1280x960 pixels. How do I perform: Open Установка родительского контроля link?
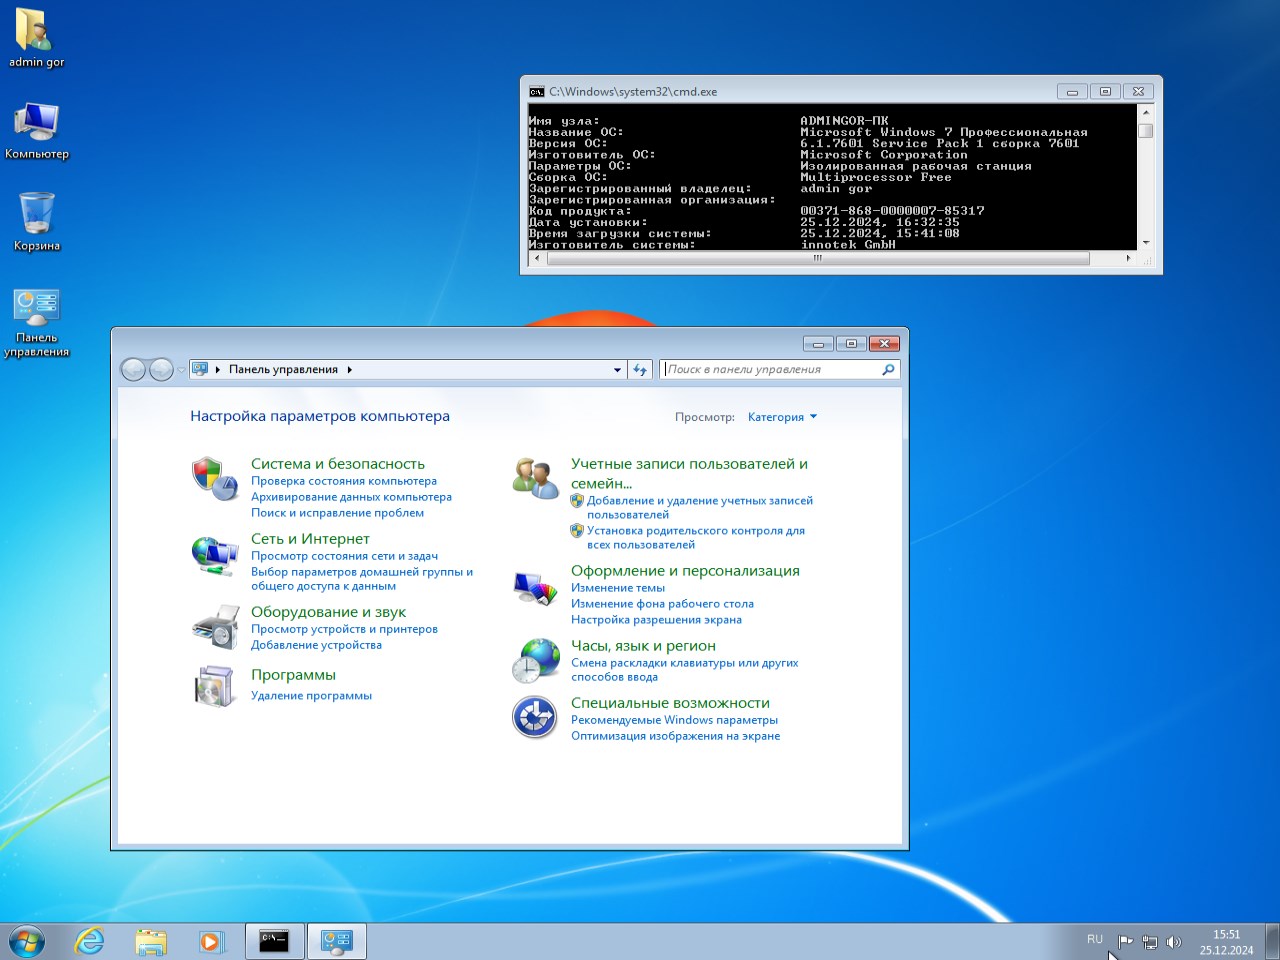(x=696, y=538)
